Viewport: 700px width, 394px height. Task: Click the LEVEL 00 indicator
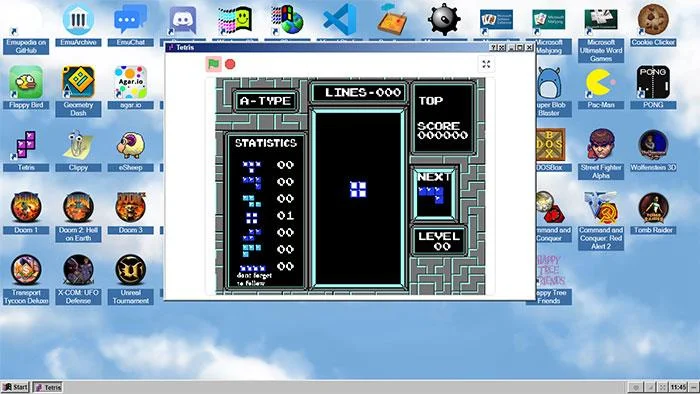click(x=439, y=241)
